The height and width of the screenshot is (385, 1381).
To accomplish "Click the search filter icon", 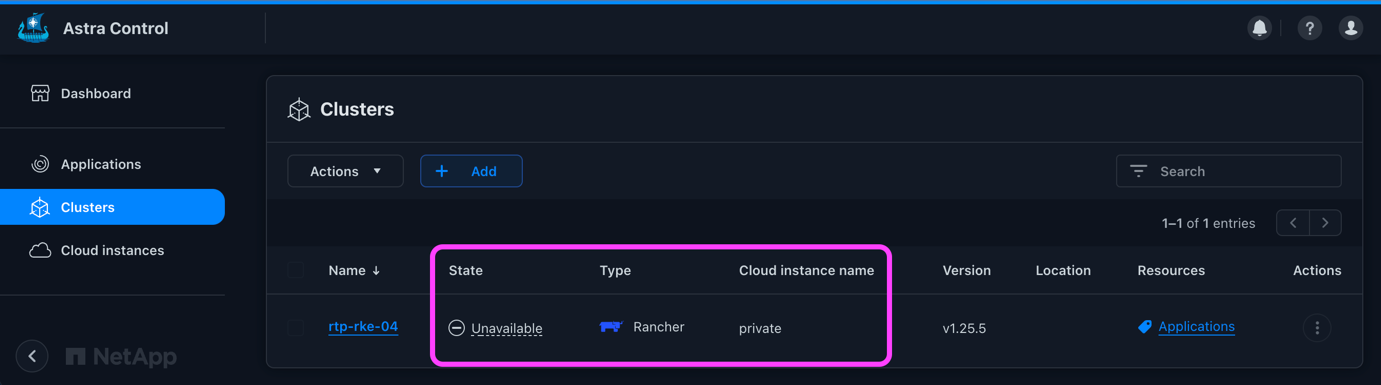I will (x=1138, y=171).
